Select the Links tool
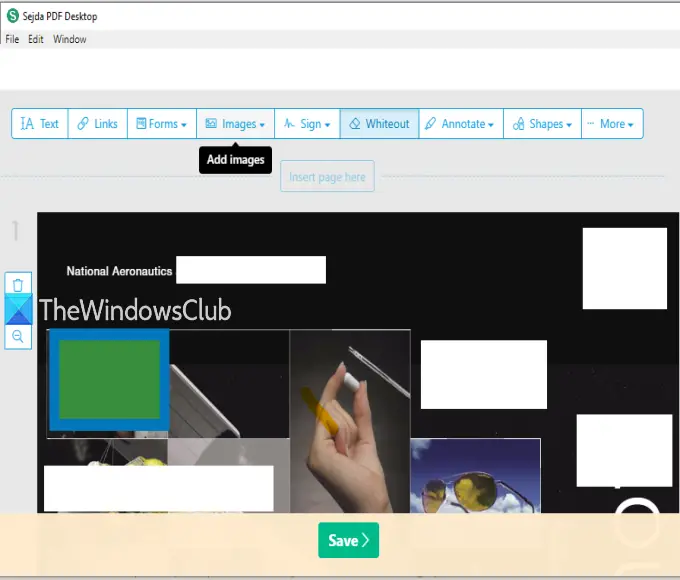Screen dimensions: 680x580 tap(98, 124)
